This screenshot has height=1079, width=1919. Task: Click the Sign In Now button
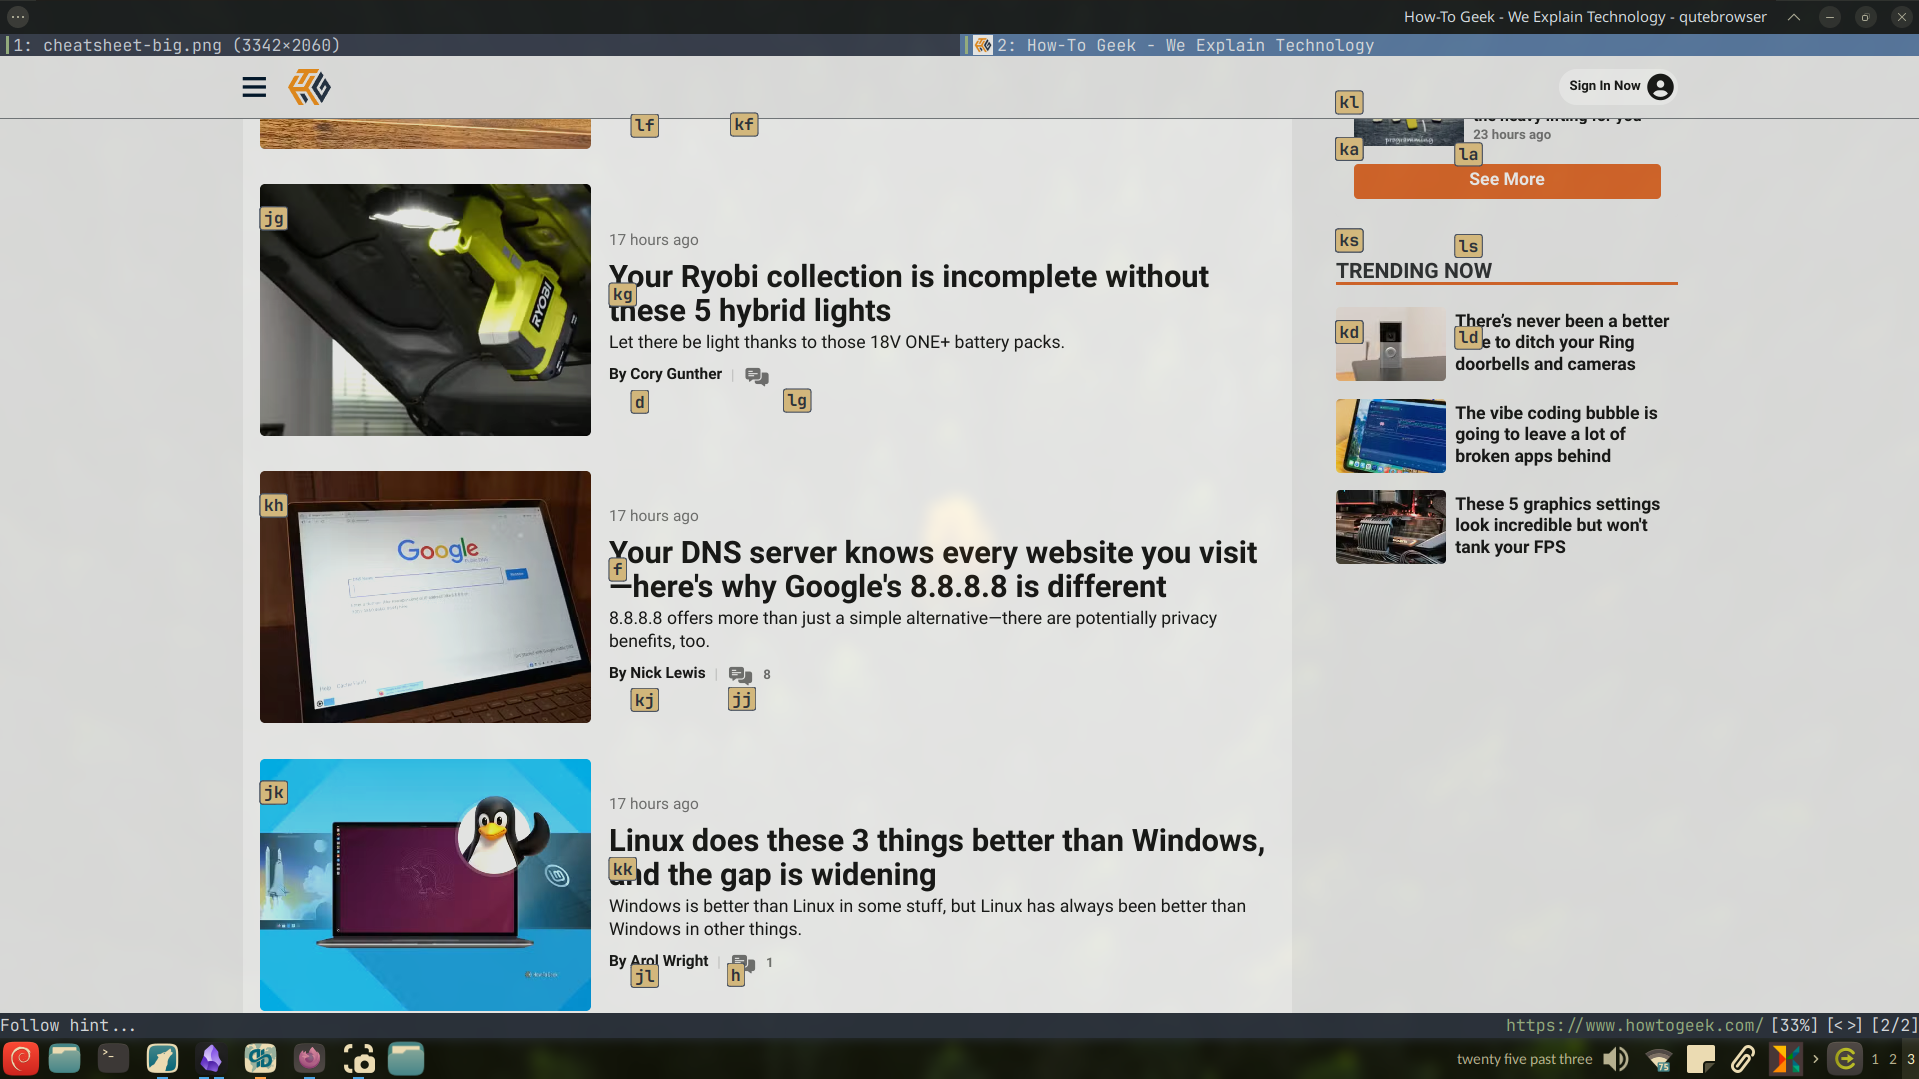click(1617, 86)
